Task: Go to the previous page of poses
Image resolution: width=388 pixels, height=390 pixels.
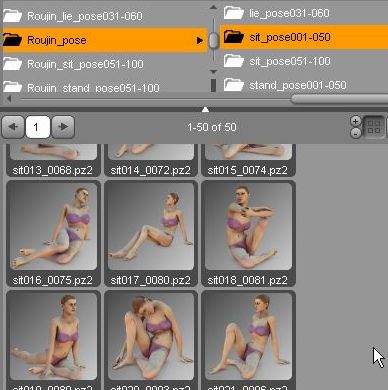Action: coord(13,127)
